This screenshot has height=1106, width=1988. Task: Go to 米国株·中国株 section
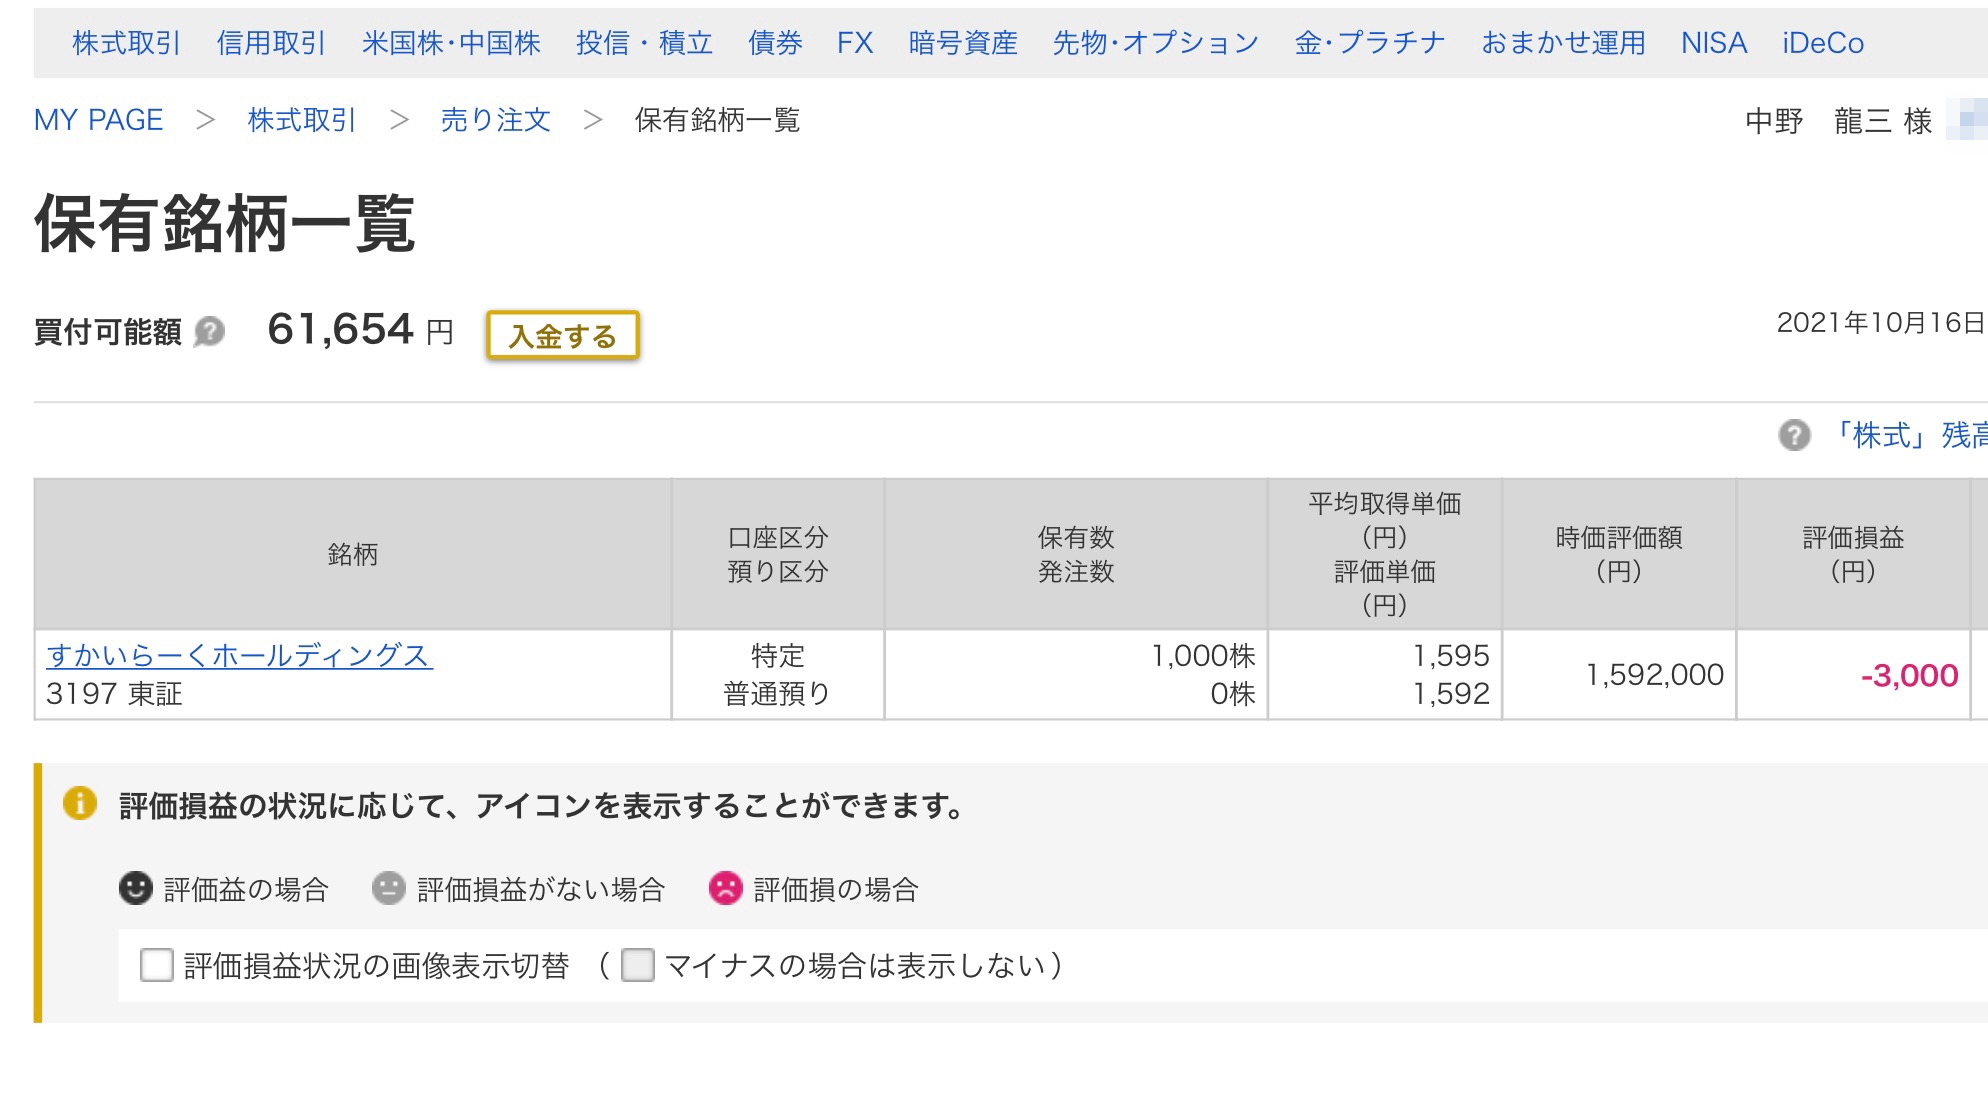tap(451, 43)
